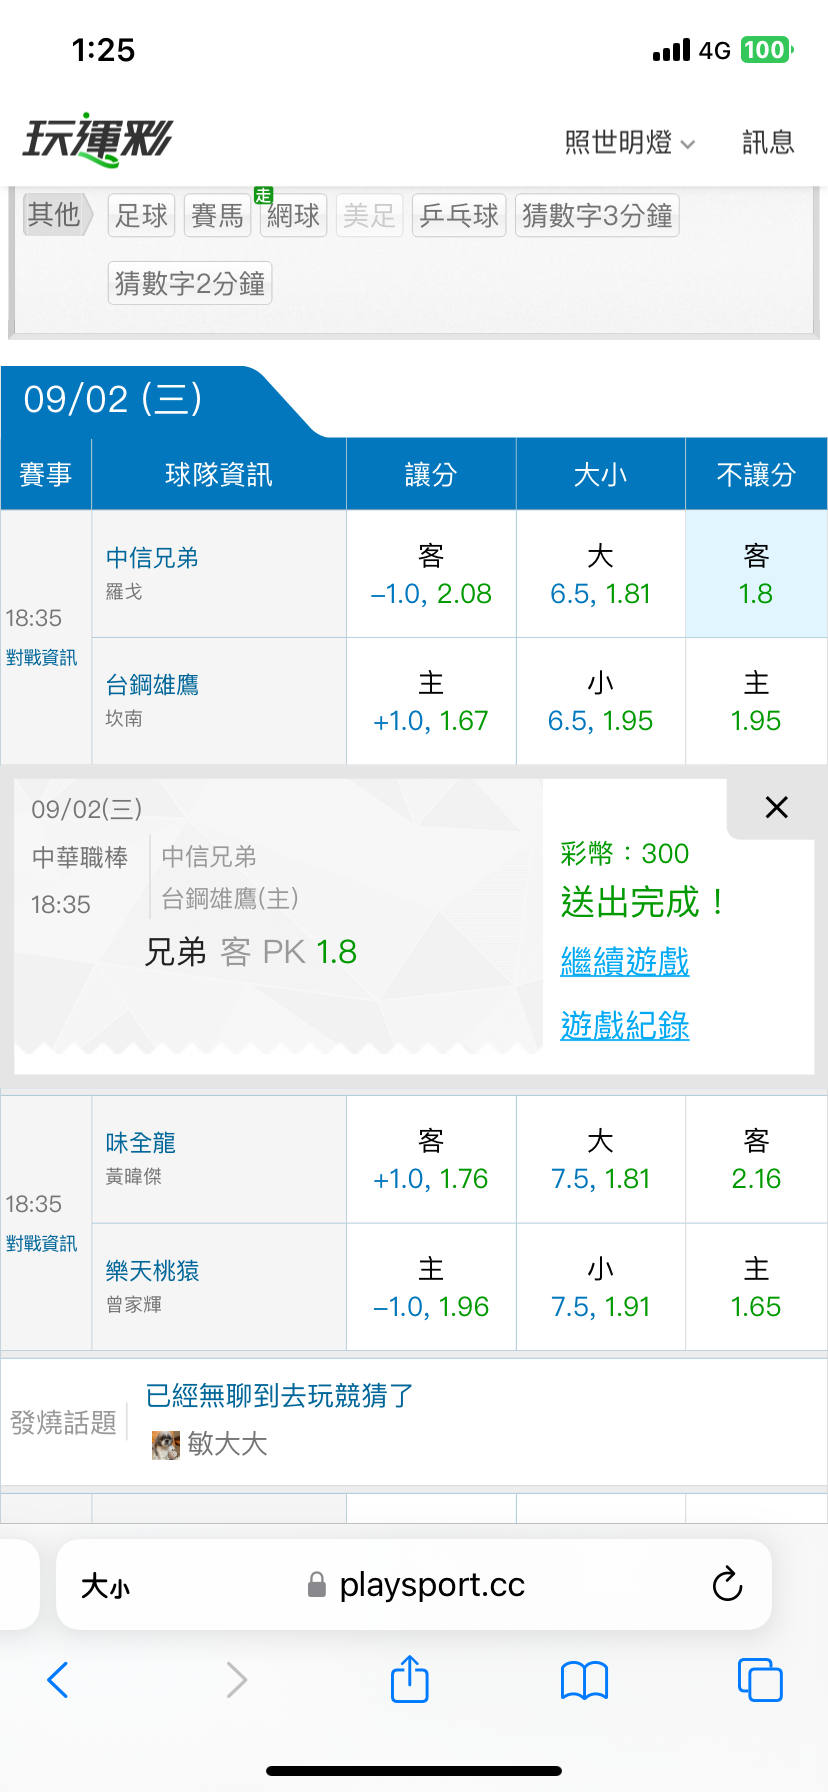Open the 訊息 messages menu
Screen dimensions: 828x1792
pos(768,143)
